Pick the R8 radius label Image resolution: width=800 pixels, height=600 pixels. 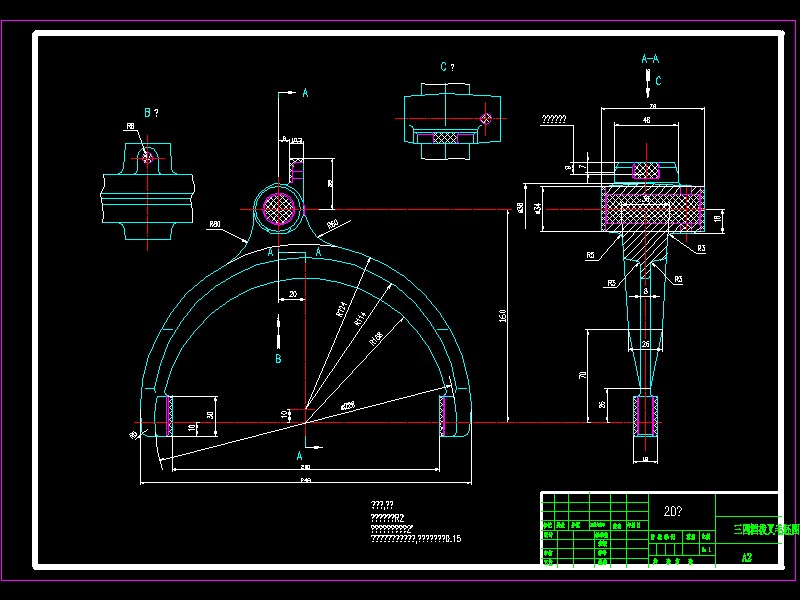[x=131, y=126]
